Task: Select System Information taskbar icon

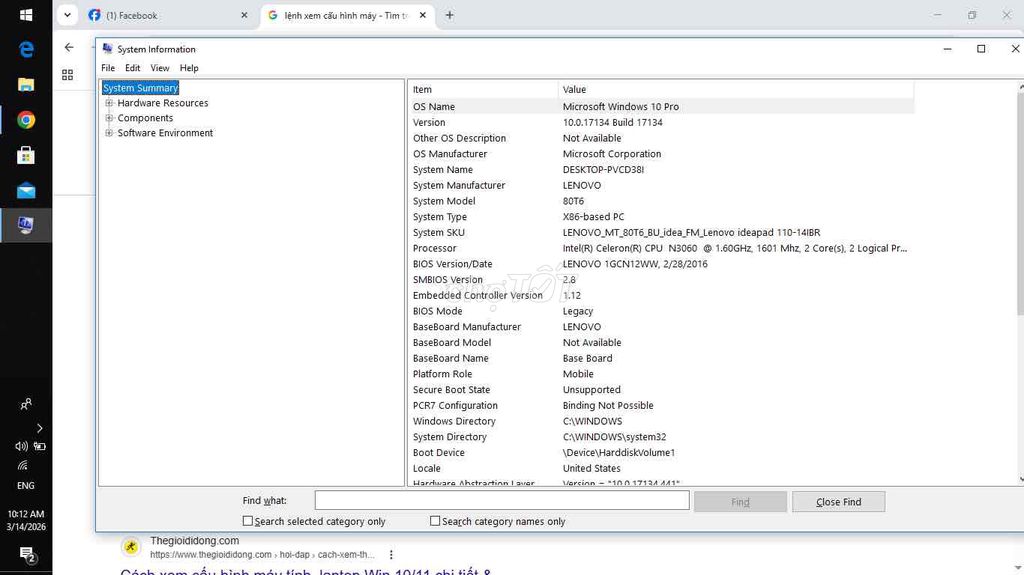Action: (26, 225)
